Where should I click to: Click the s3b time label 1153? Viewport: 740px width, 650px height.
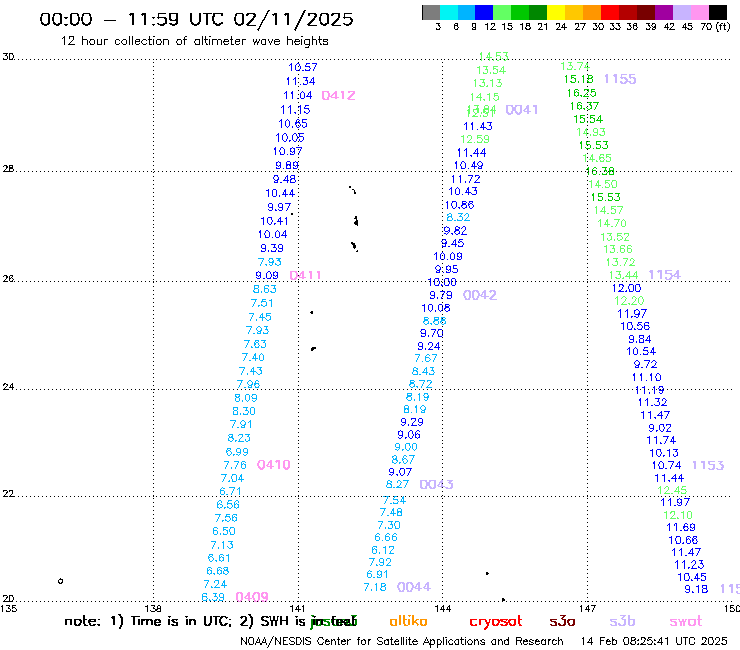coord(707,465)
